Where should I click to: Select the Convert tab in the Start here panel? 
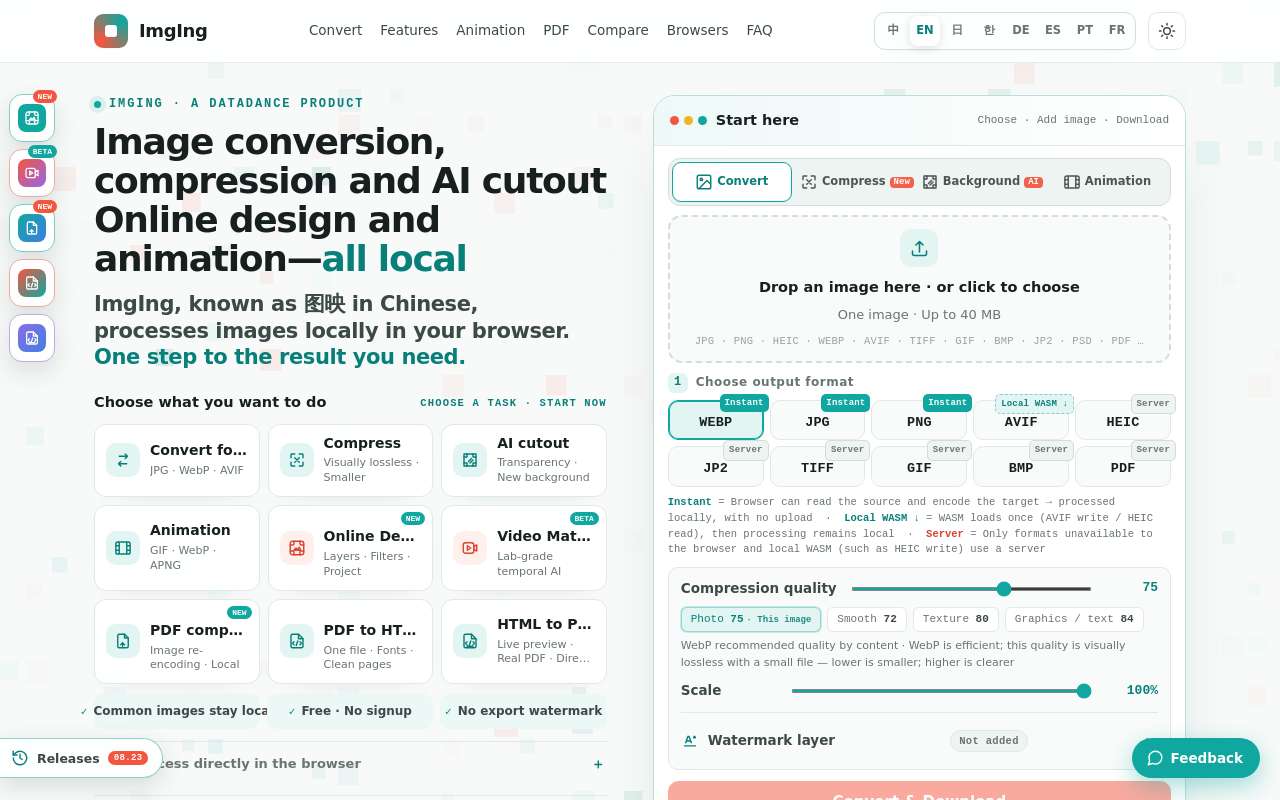coord(732,182)
